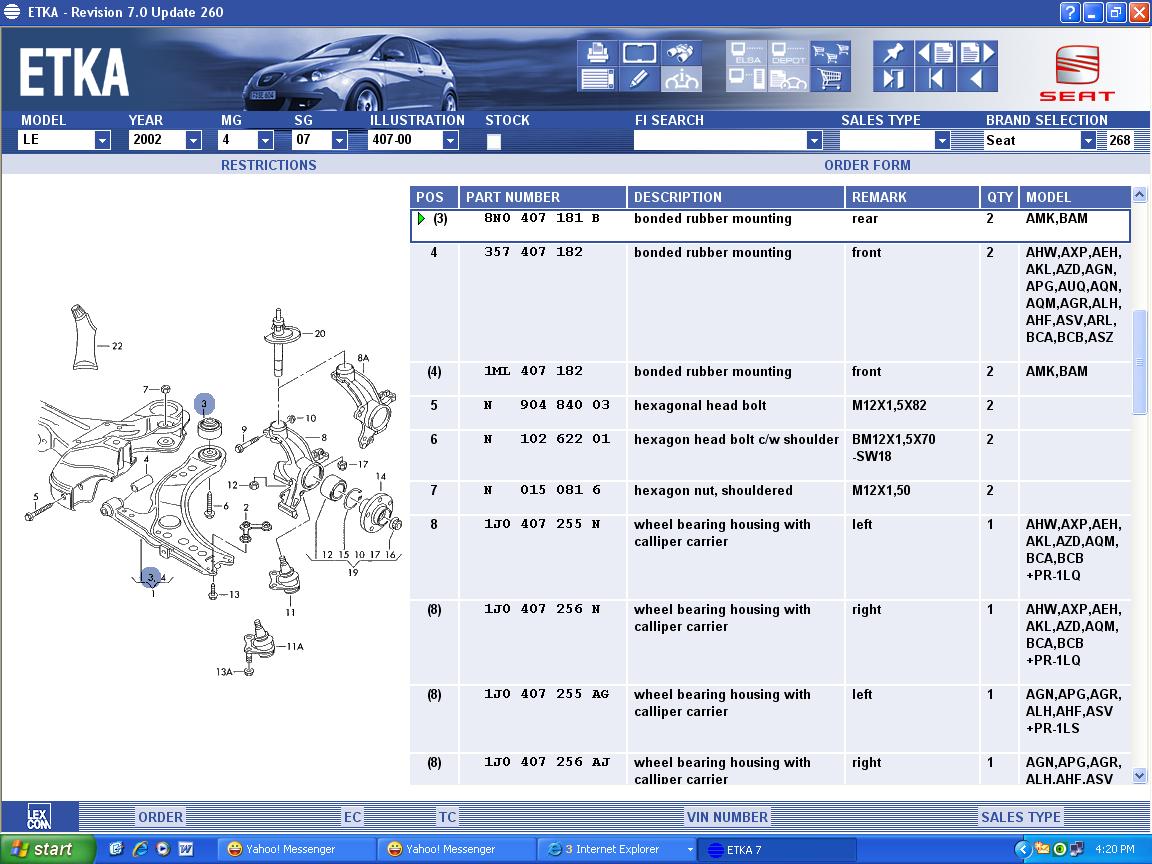Click the remark M12X1,5X82
Viewport: 1152px width, 864px height.
[889, 406]
